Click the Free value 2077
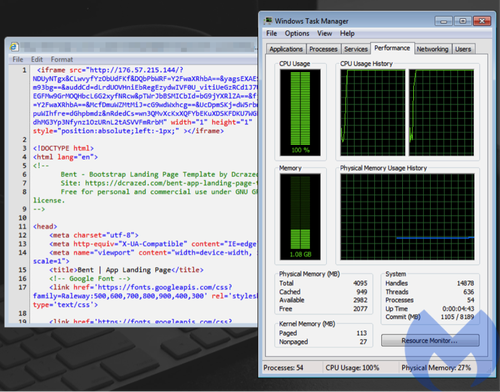 click(360, 309)
